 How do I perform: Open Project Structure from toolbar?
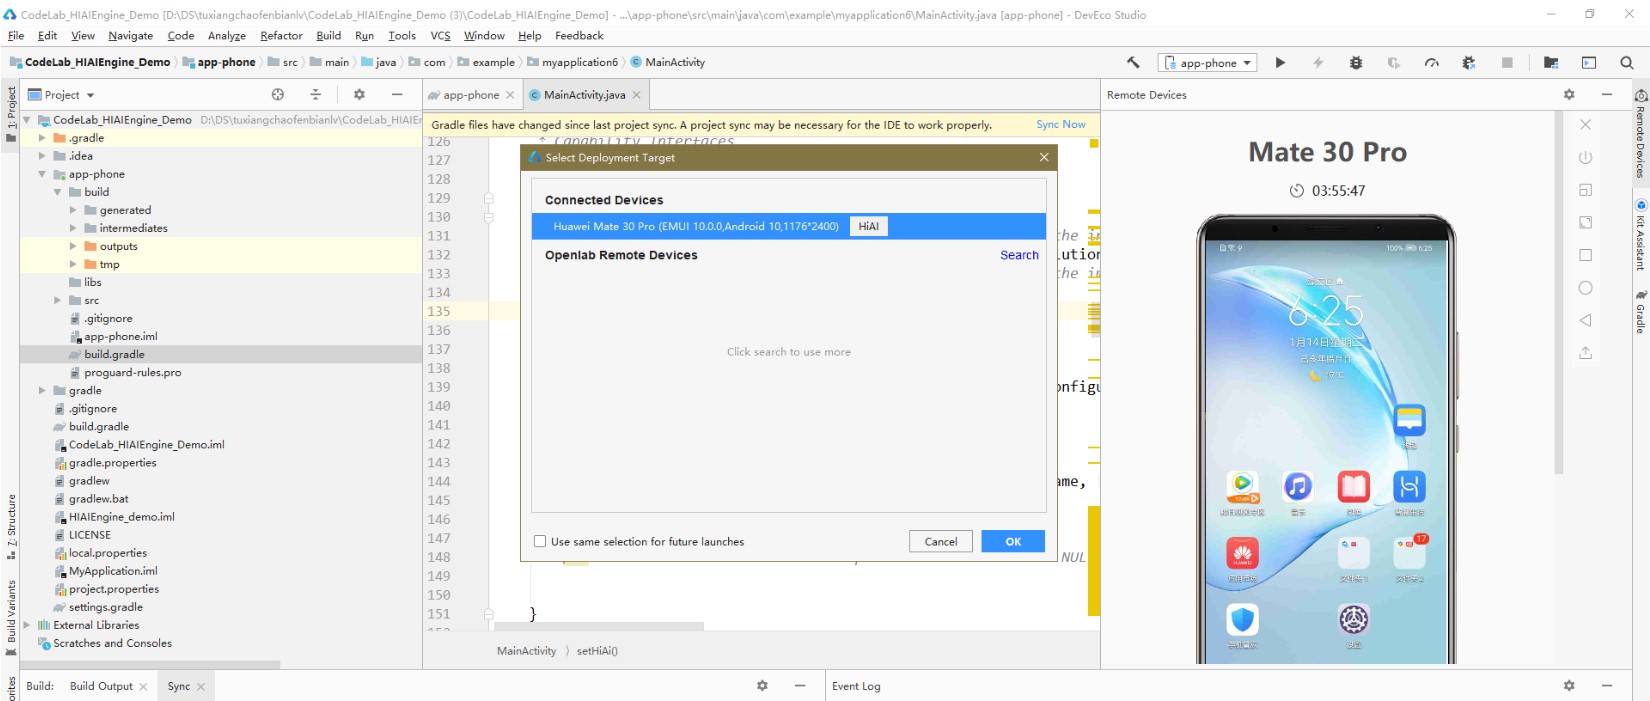(1551, 62)
